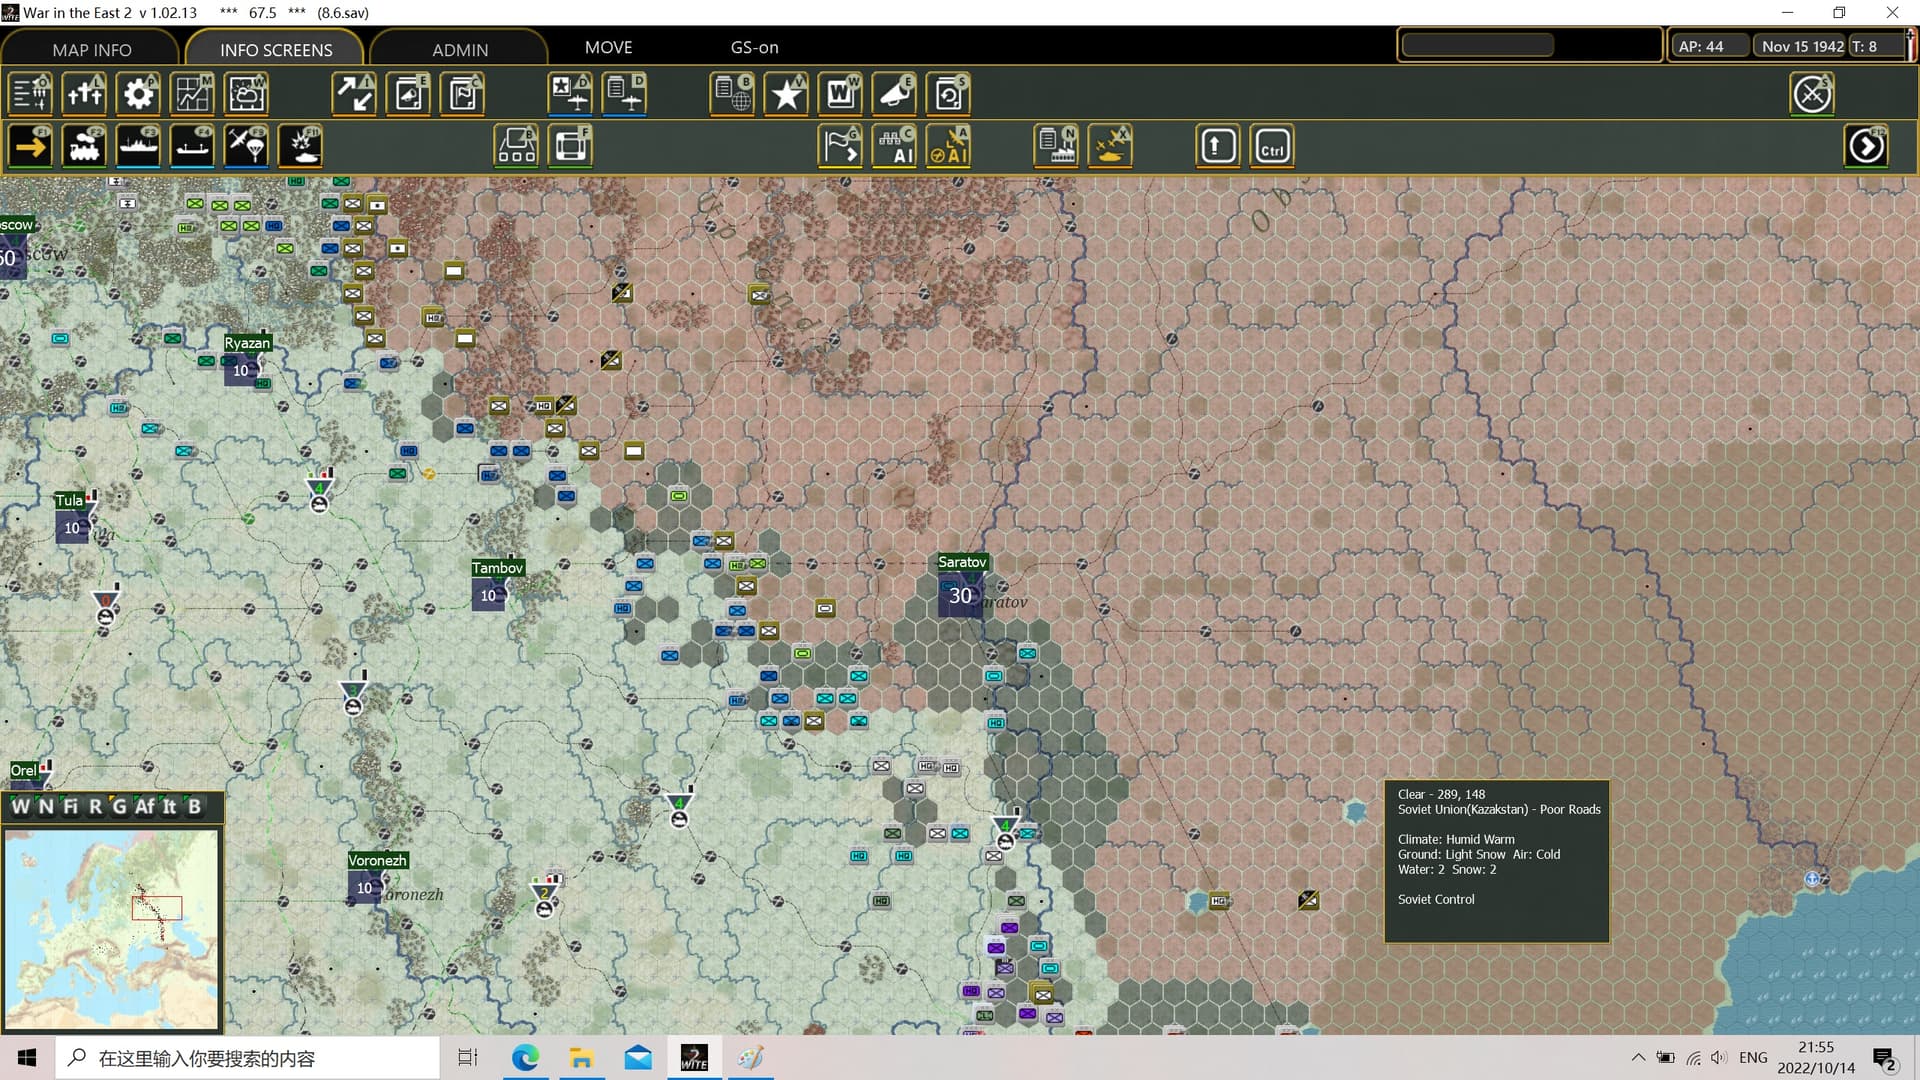
Task: Click the empty status field in top bar
Action: (1478, 45)
